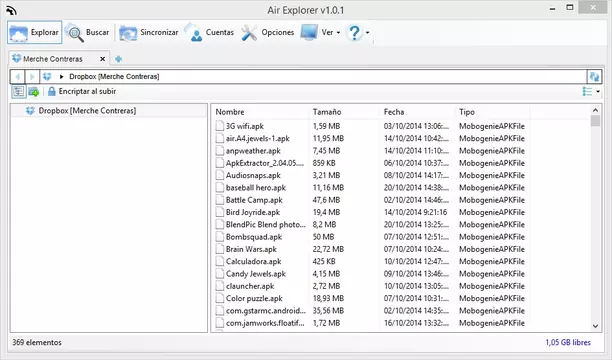This screenshot has width=612, height=360.
Task: Select air.A4.jewels-1.apk file
Action: coord(258,139)
